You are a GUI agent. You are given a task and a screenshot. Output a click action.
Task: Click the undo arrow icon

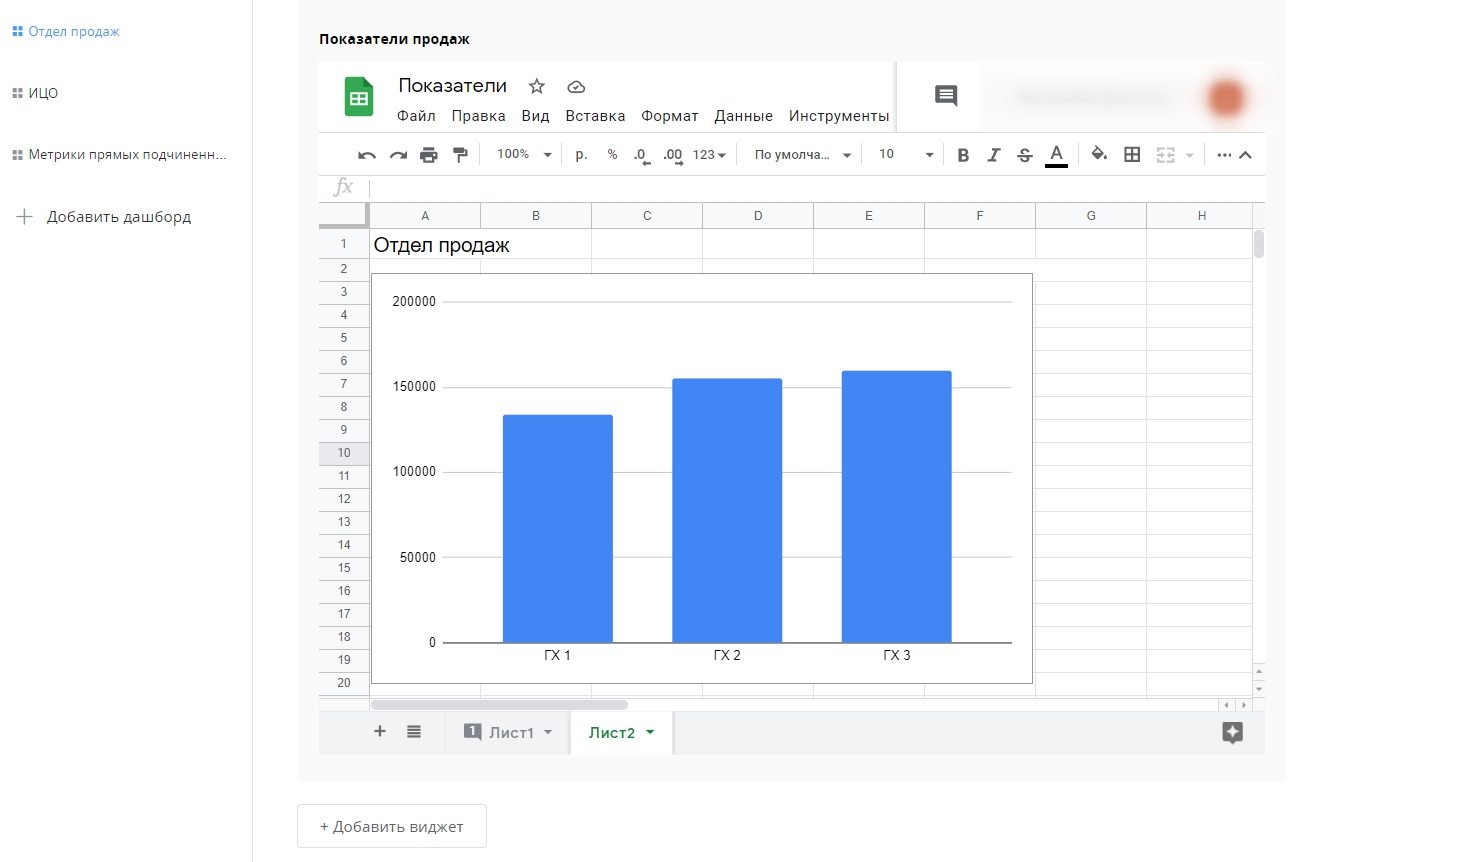pos(367,155)
